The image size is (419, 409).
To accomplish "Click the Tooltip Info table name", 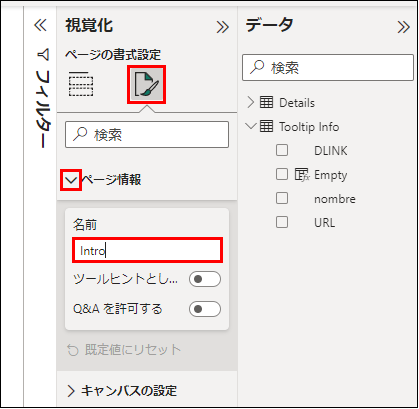I will point(309,127).
